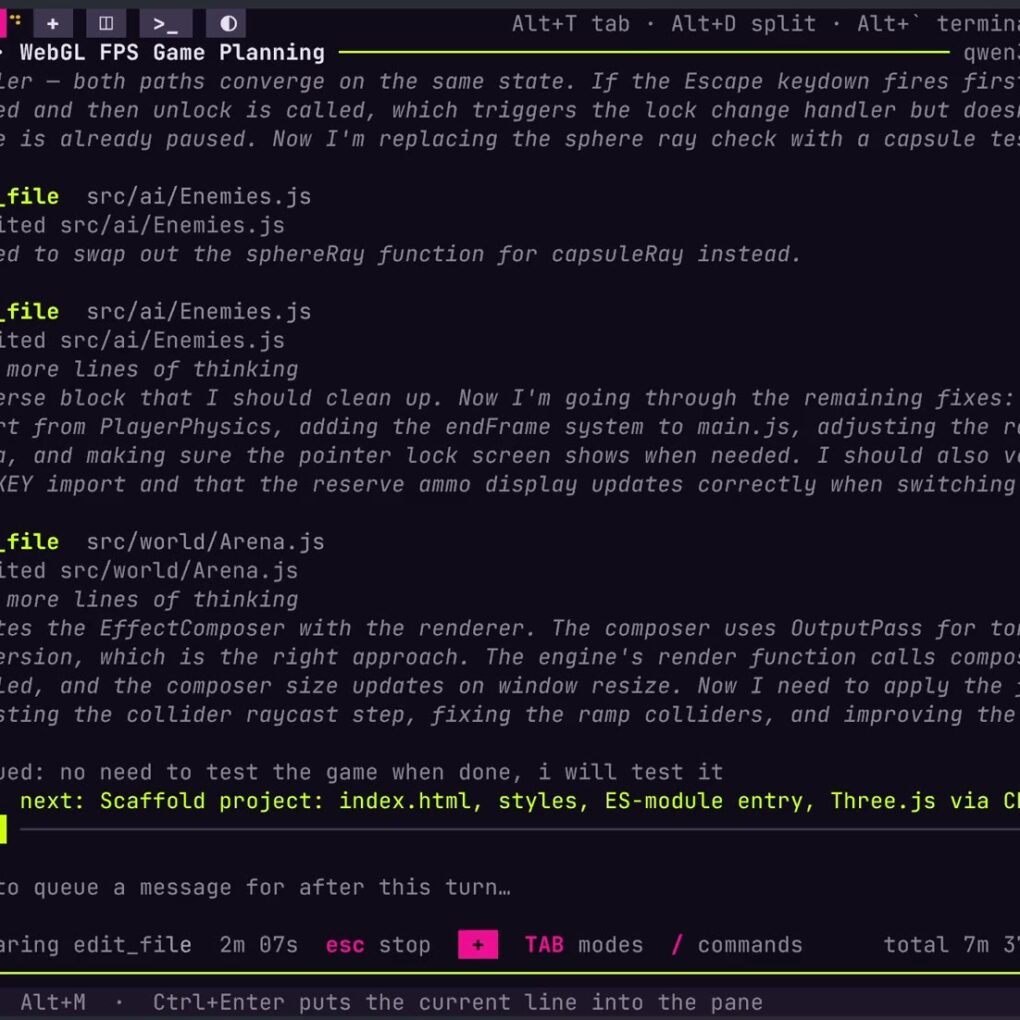1020x1020 pixels.
Task: Click the first src/ai/Enemies.js file path
Action: coord(199,196)
